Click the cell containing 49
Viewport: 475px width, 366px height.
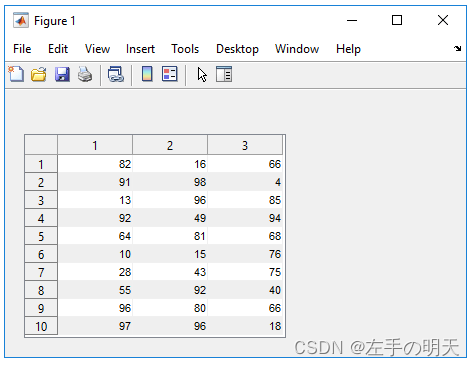coord(170,218)
